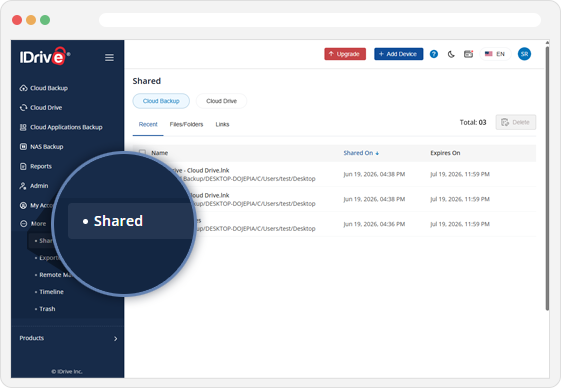
Task: Select Timeline under More
Action: [51, 292]
